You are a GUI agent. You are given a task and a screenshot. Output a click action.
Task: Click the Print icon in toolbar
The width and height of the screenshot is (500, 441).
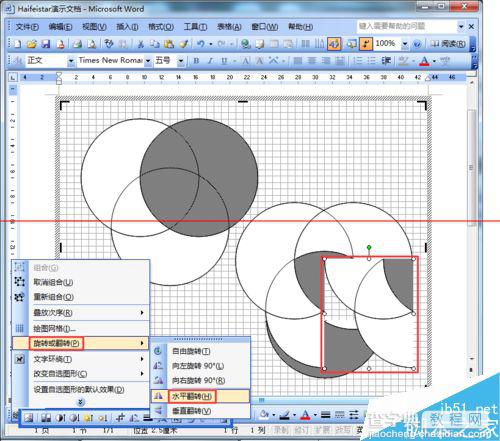(x=77, y=44)
